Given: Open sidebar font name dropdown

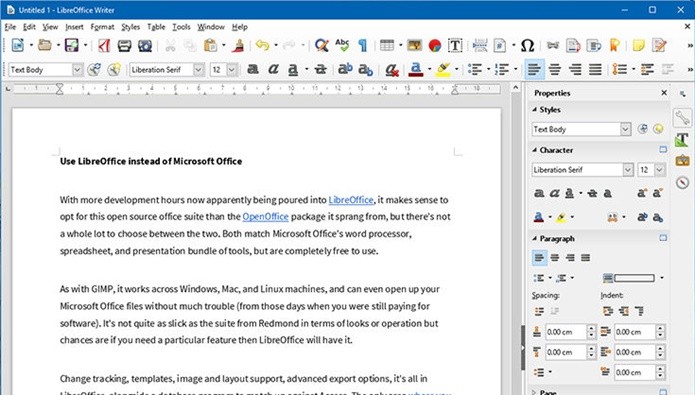Looking at the screenshot, I should 628,170.
